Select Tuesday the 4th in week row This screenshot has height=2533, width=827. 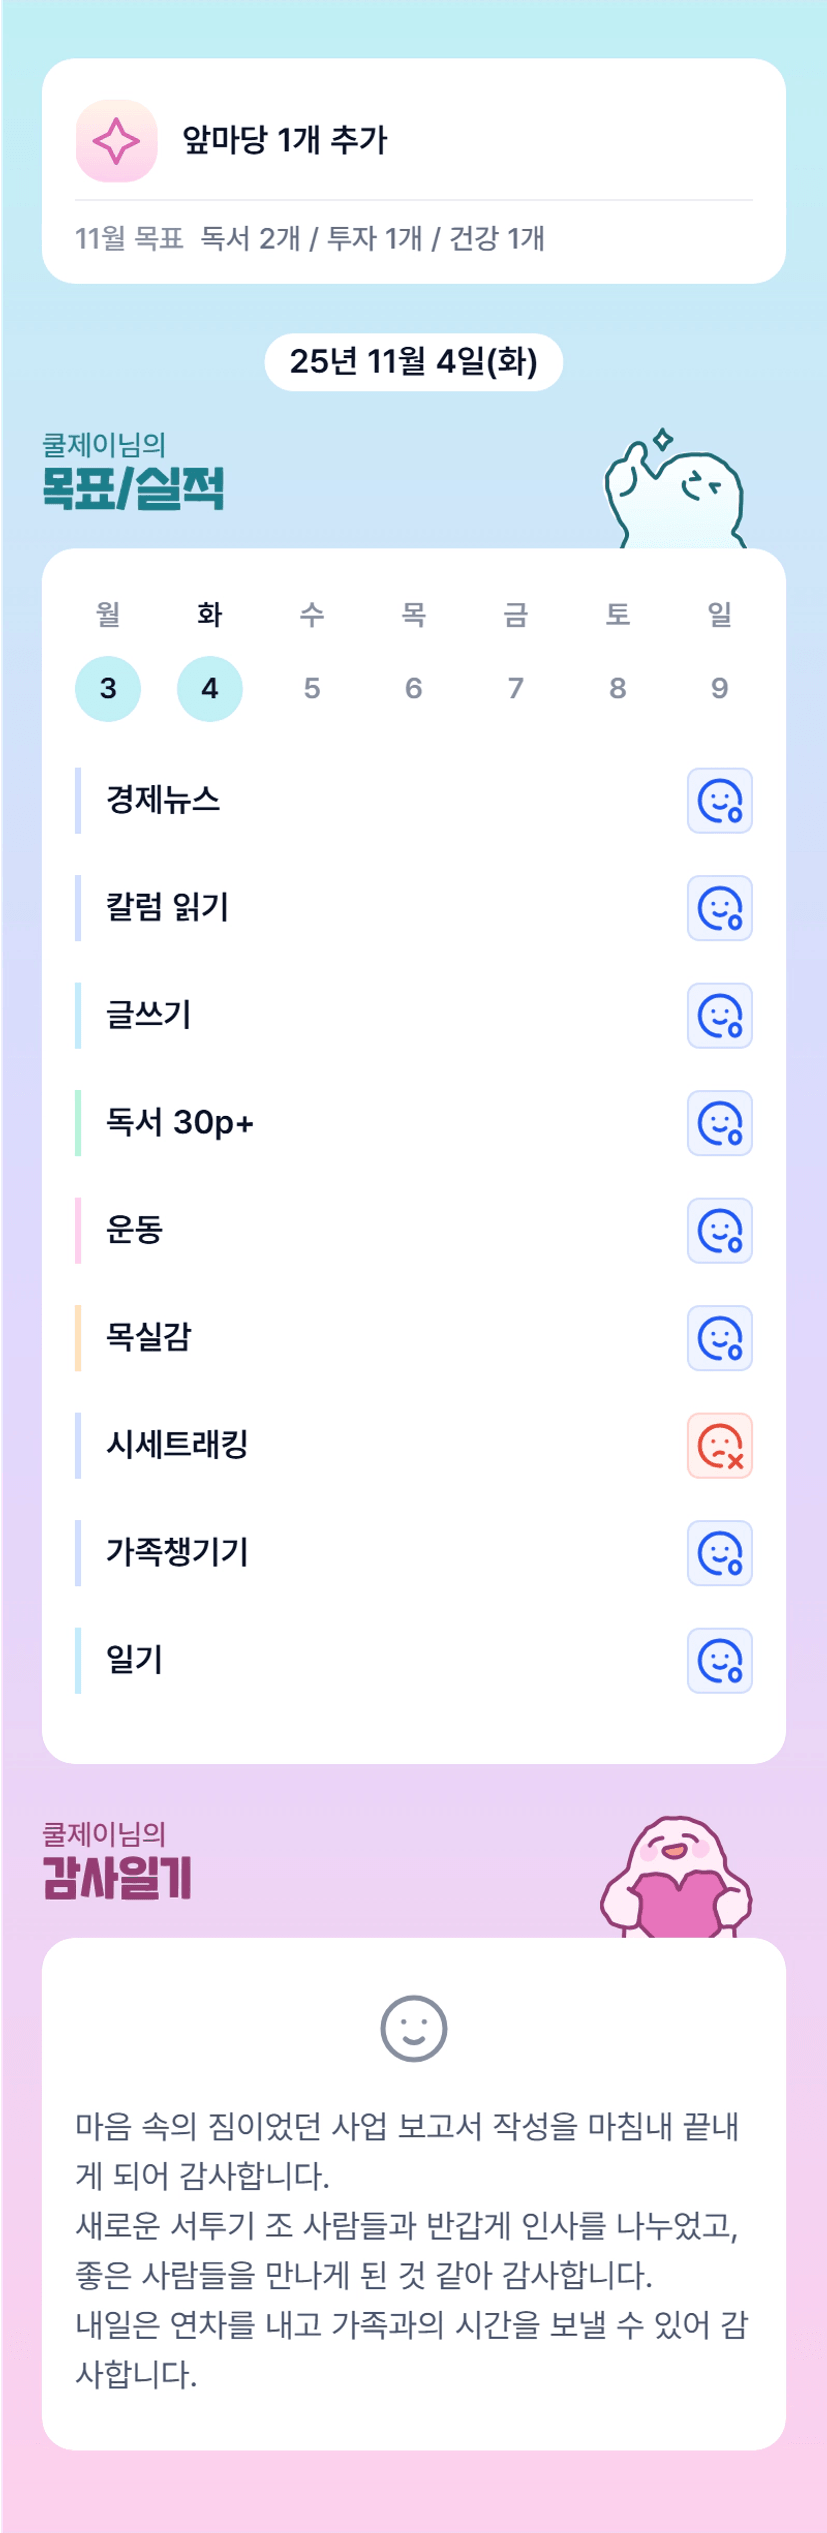click(x=210, y=688)
